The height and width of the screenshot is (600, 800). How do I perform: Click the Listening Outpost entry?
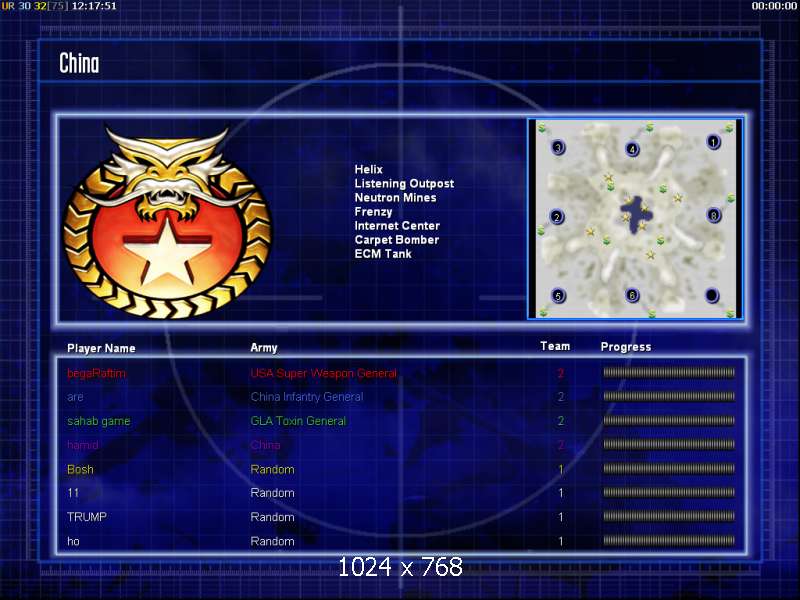(x=404, y=184)
